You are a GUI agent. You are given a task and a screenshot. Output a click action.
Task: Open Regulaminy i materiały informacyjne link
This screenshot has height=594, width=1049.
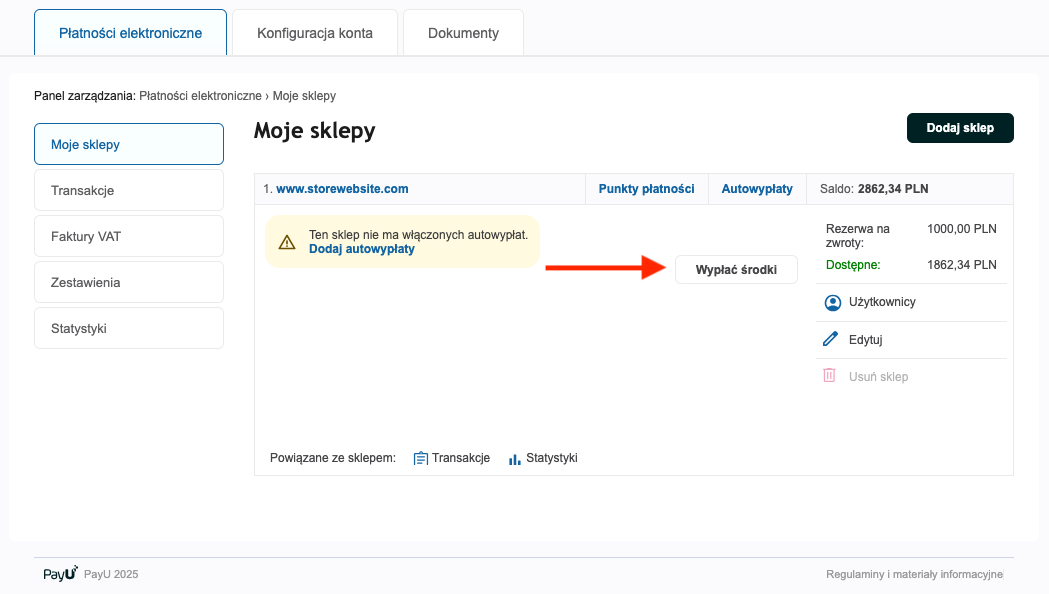914,575
